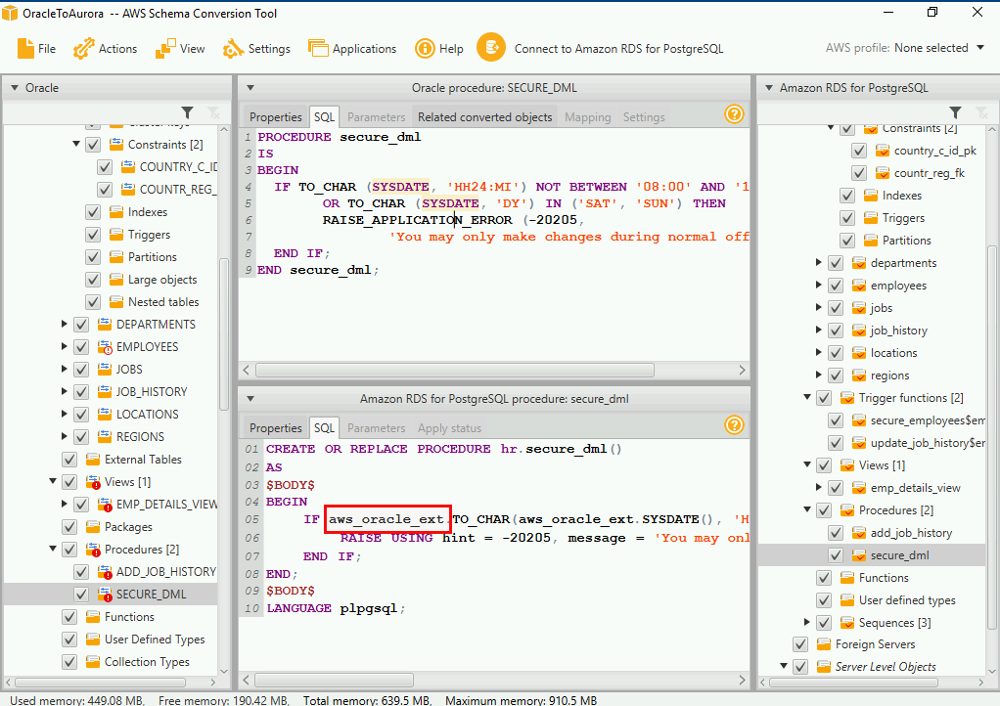Screen dimensions: 1000x706
Task: Click the orange database connect icon
Action: click(491, 48)
